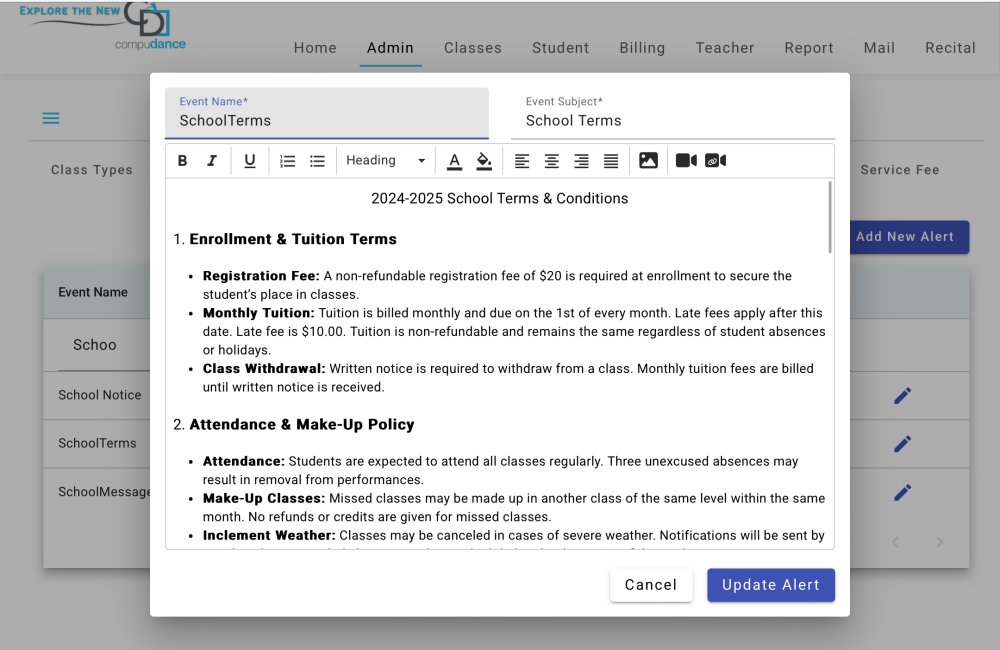
Task: Apply italic formatting in editor toolbar
Action: click(212, 161)
